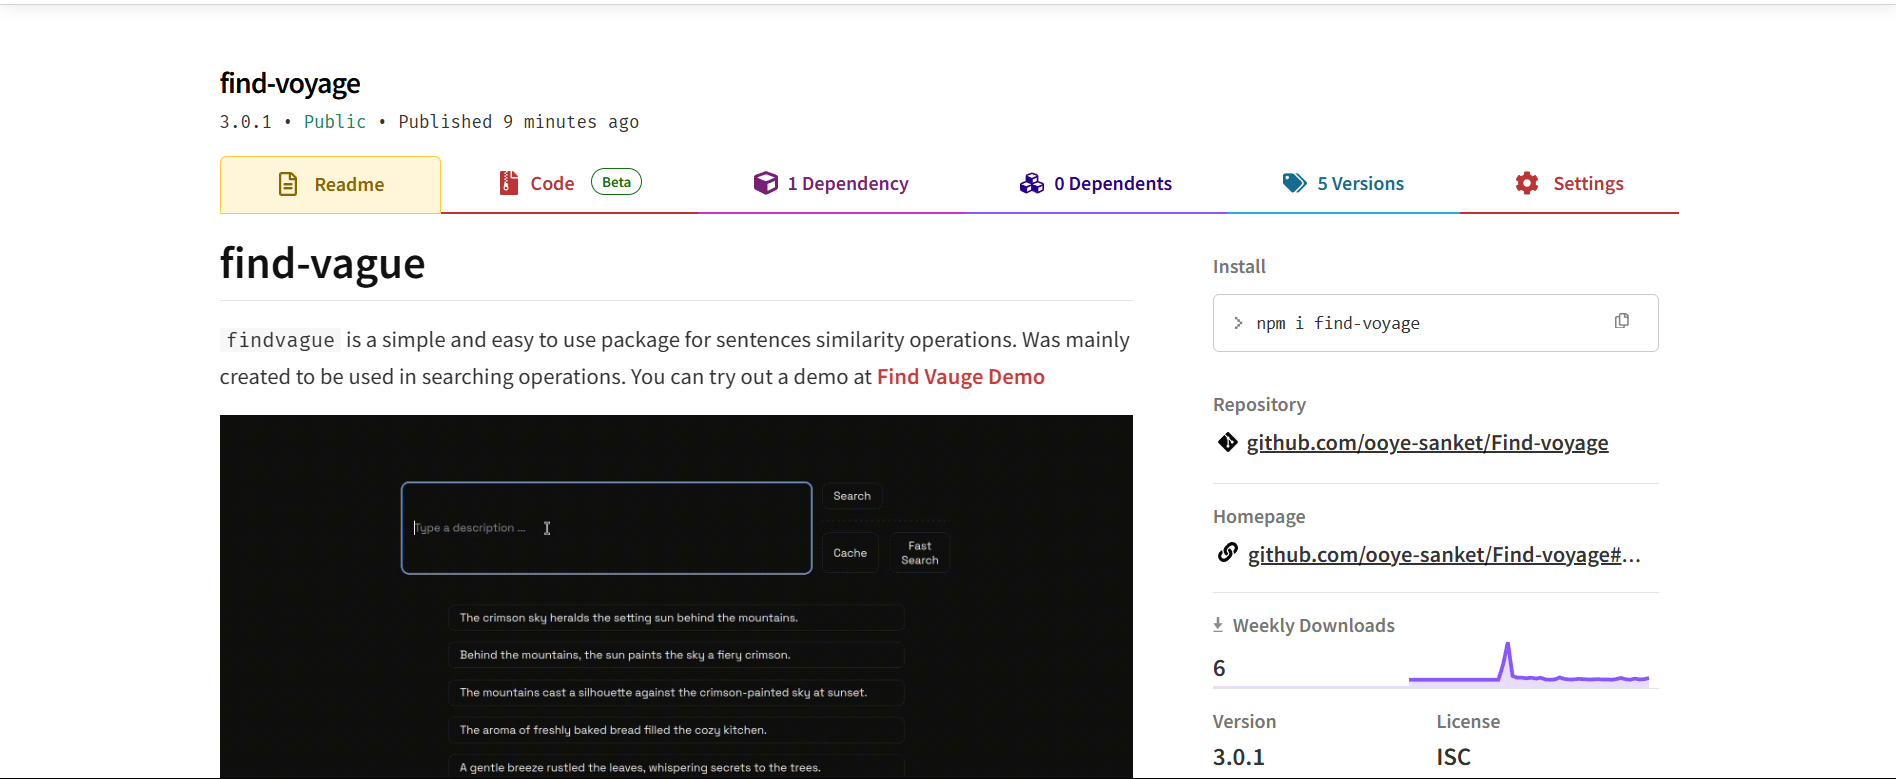Click the Code zip file icon
This screenshot has width=1896, height=779.
(509, 183)
